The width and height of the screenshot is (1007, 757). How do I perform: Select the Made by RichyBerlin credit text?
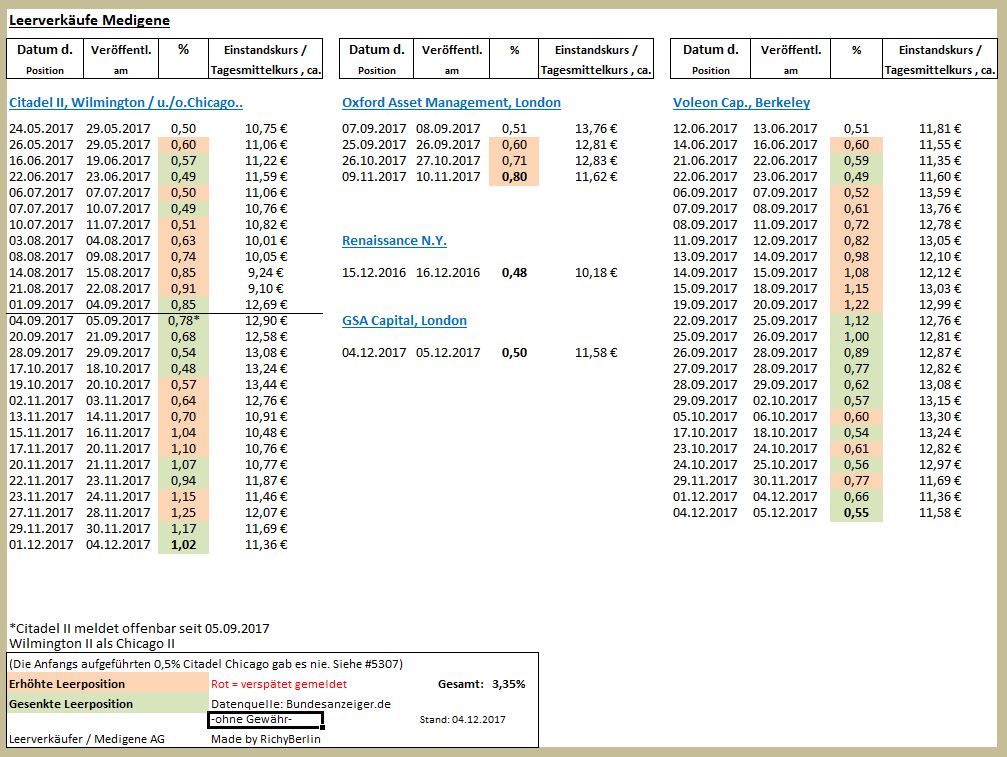click(x=268, y=738)
